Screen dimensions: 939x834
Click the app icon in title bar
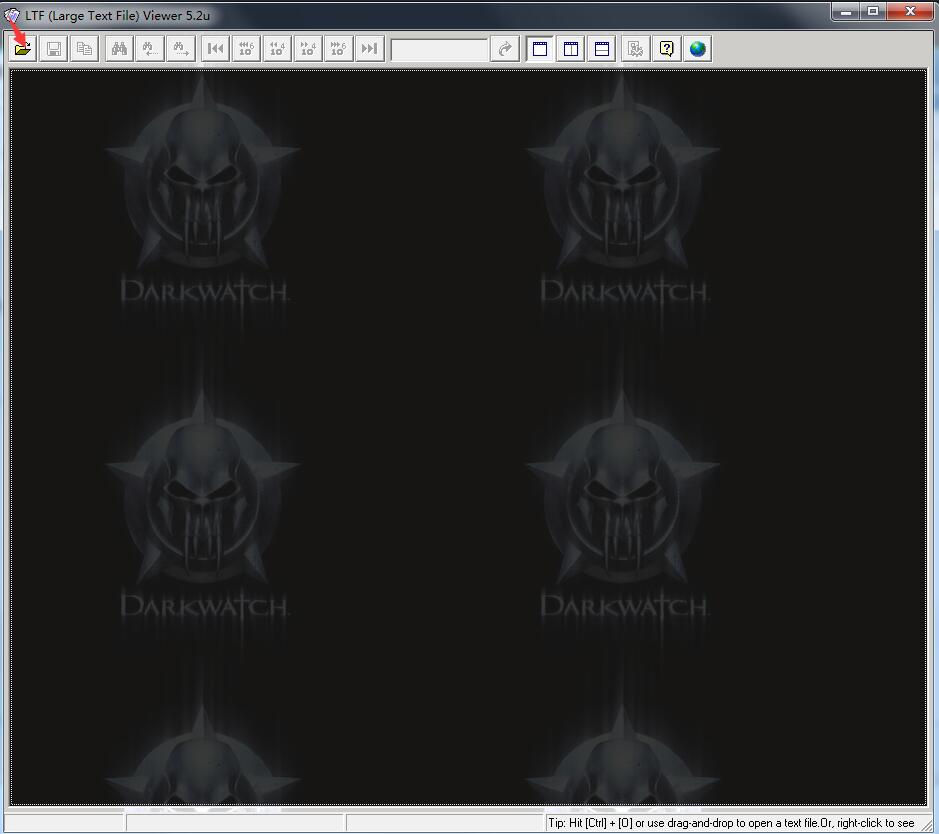pos(12,15)
